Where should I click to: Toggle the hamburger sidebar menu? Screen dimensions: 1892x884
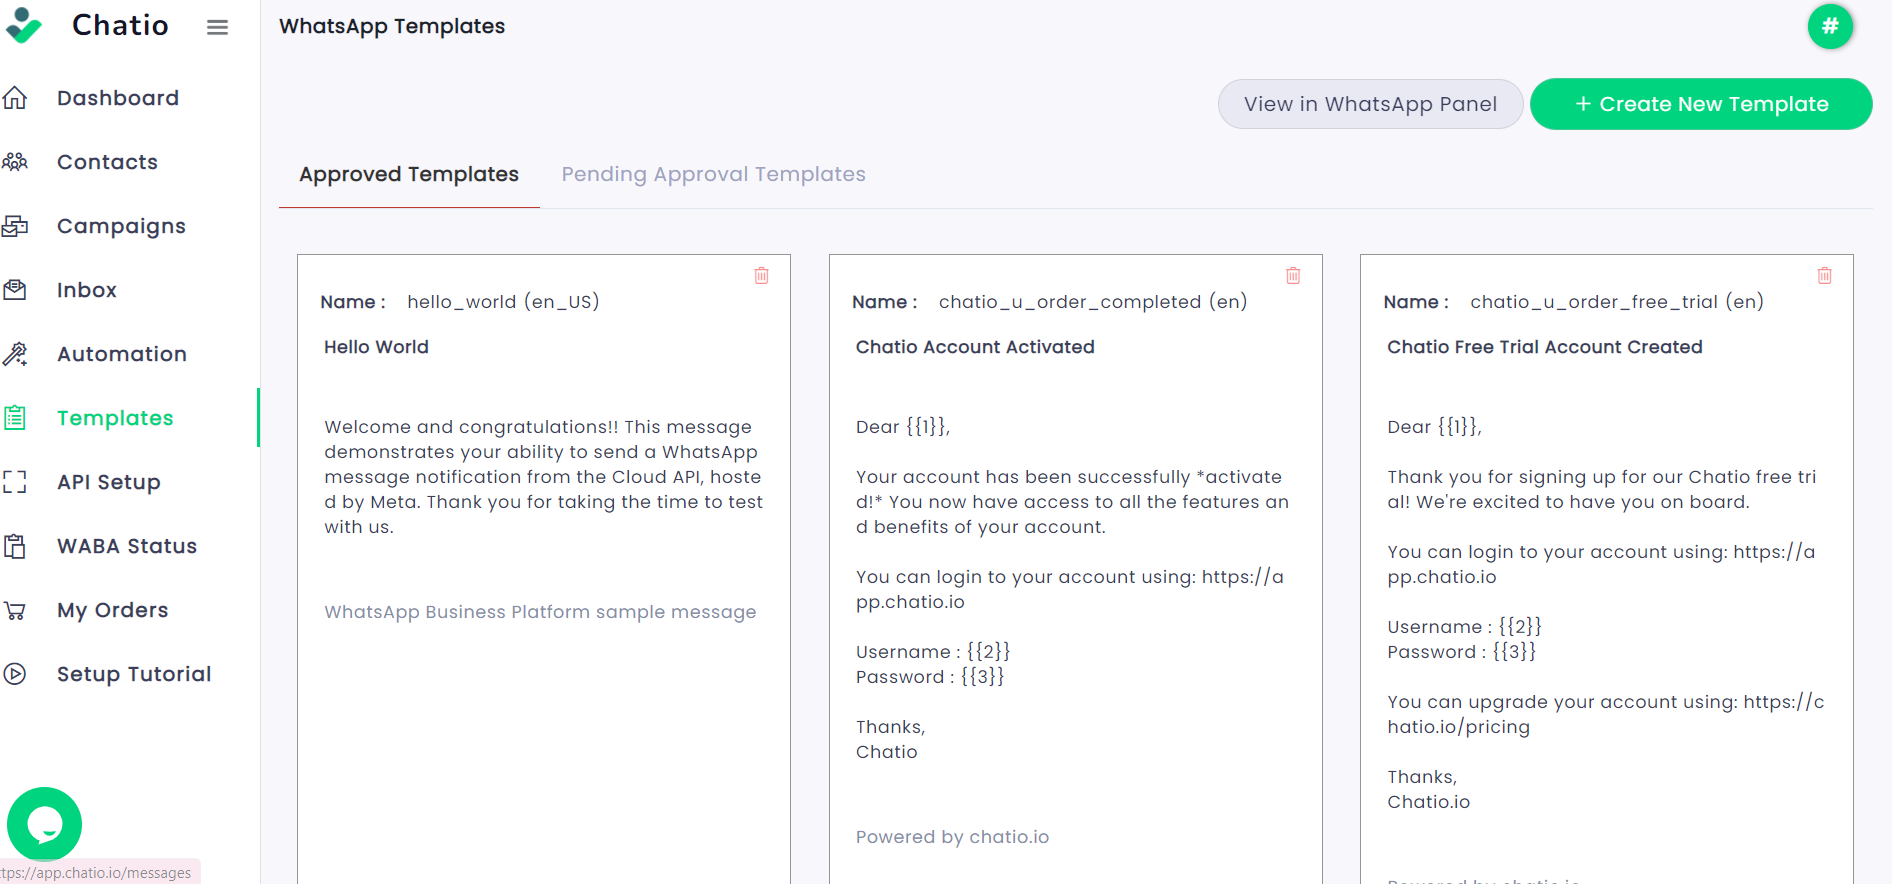click(217, 27)
